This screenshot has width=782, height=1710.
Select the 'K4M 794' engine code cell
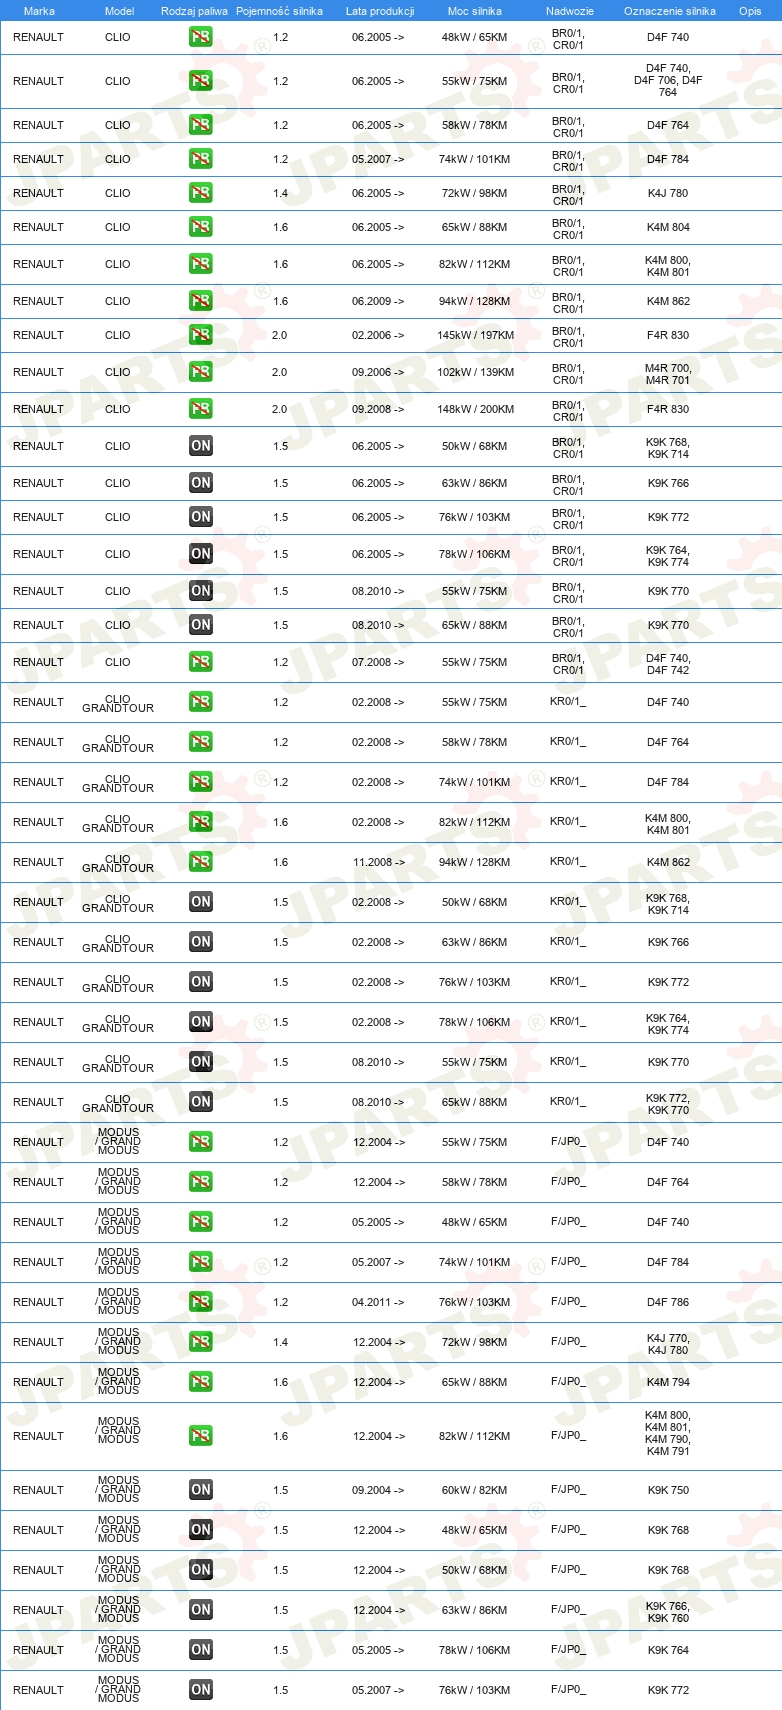668,1382
